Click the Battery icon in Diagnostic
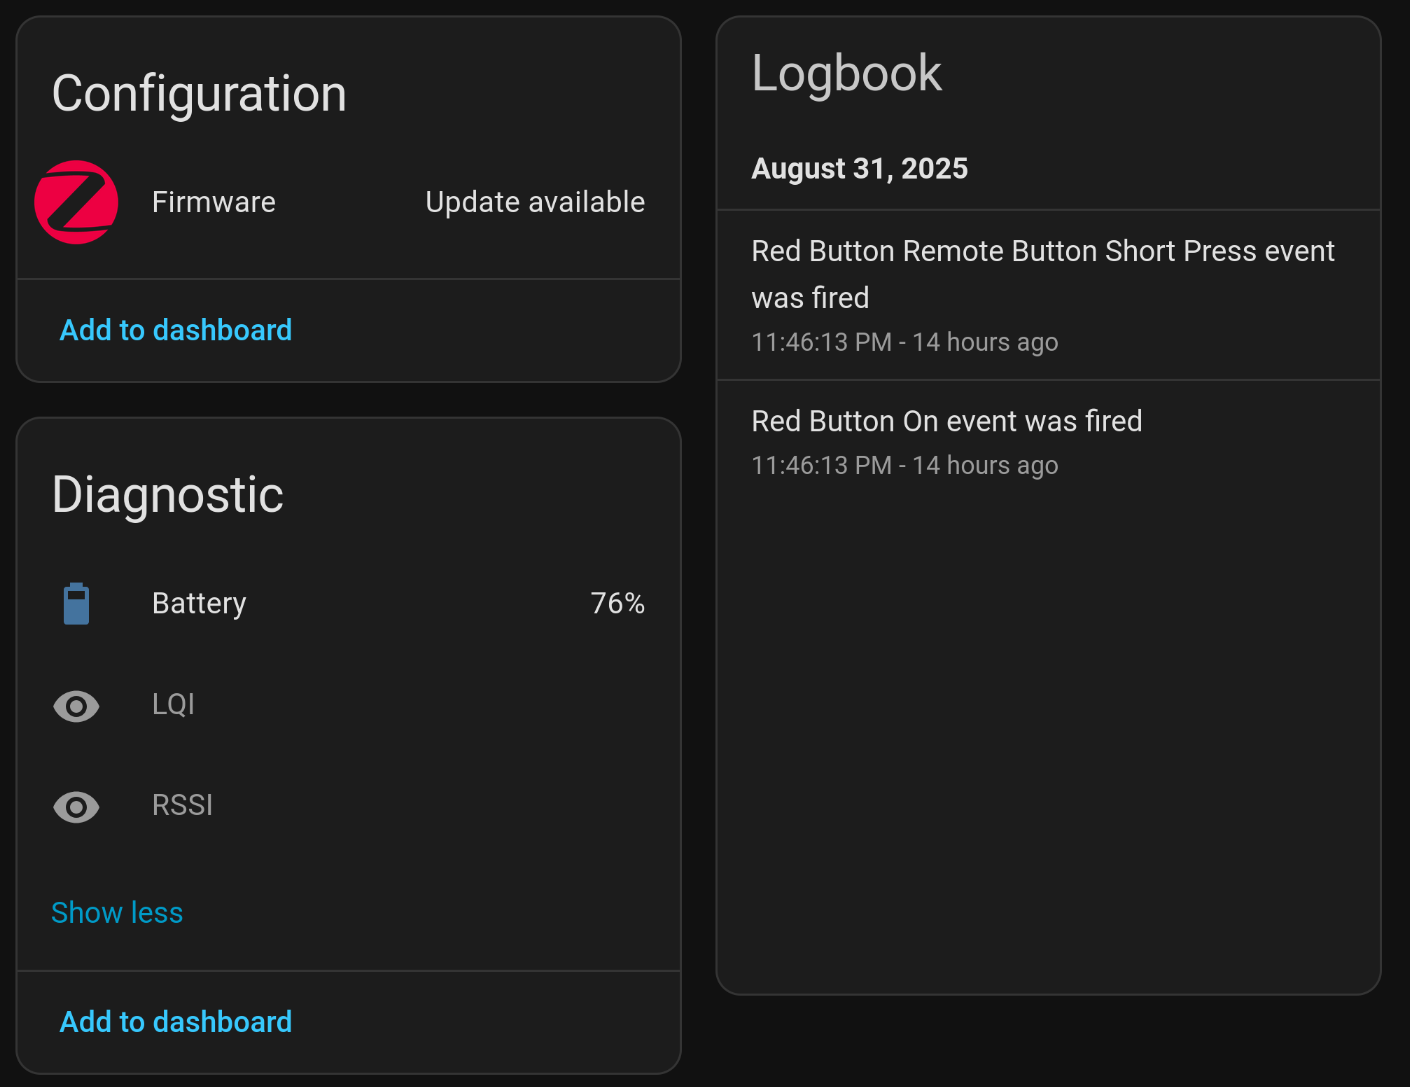 [x=76, y=604]
